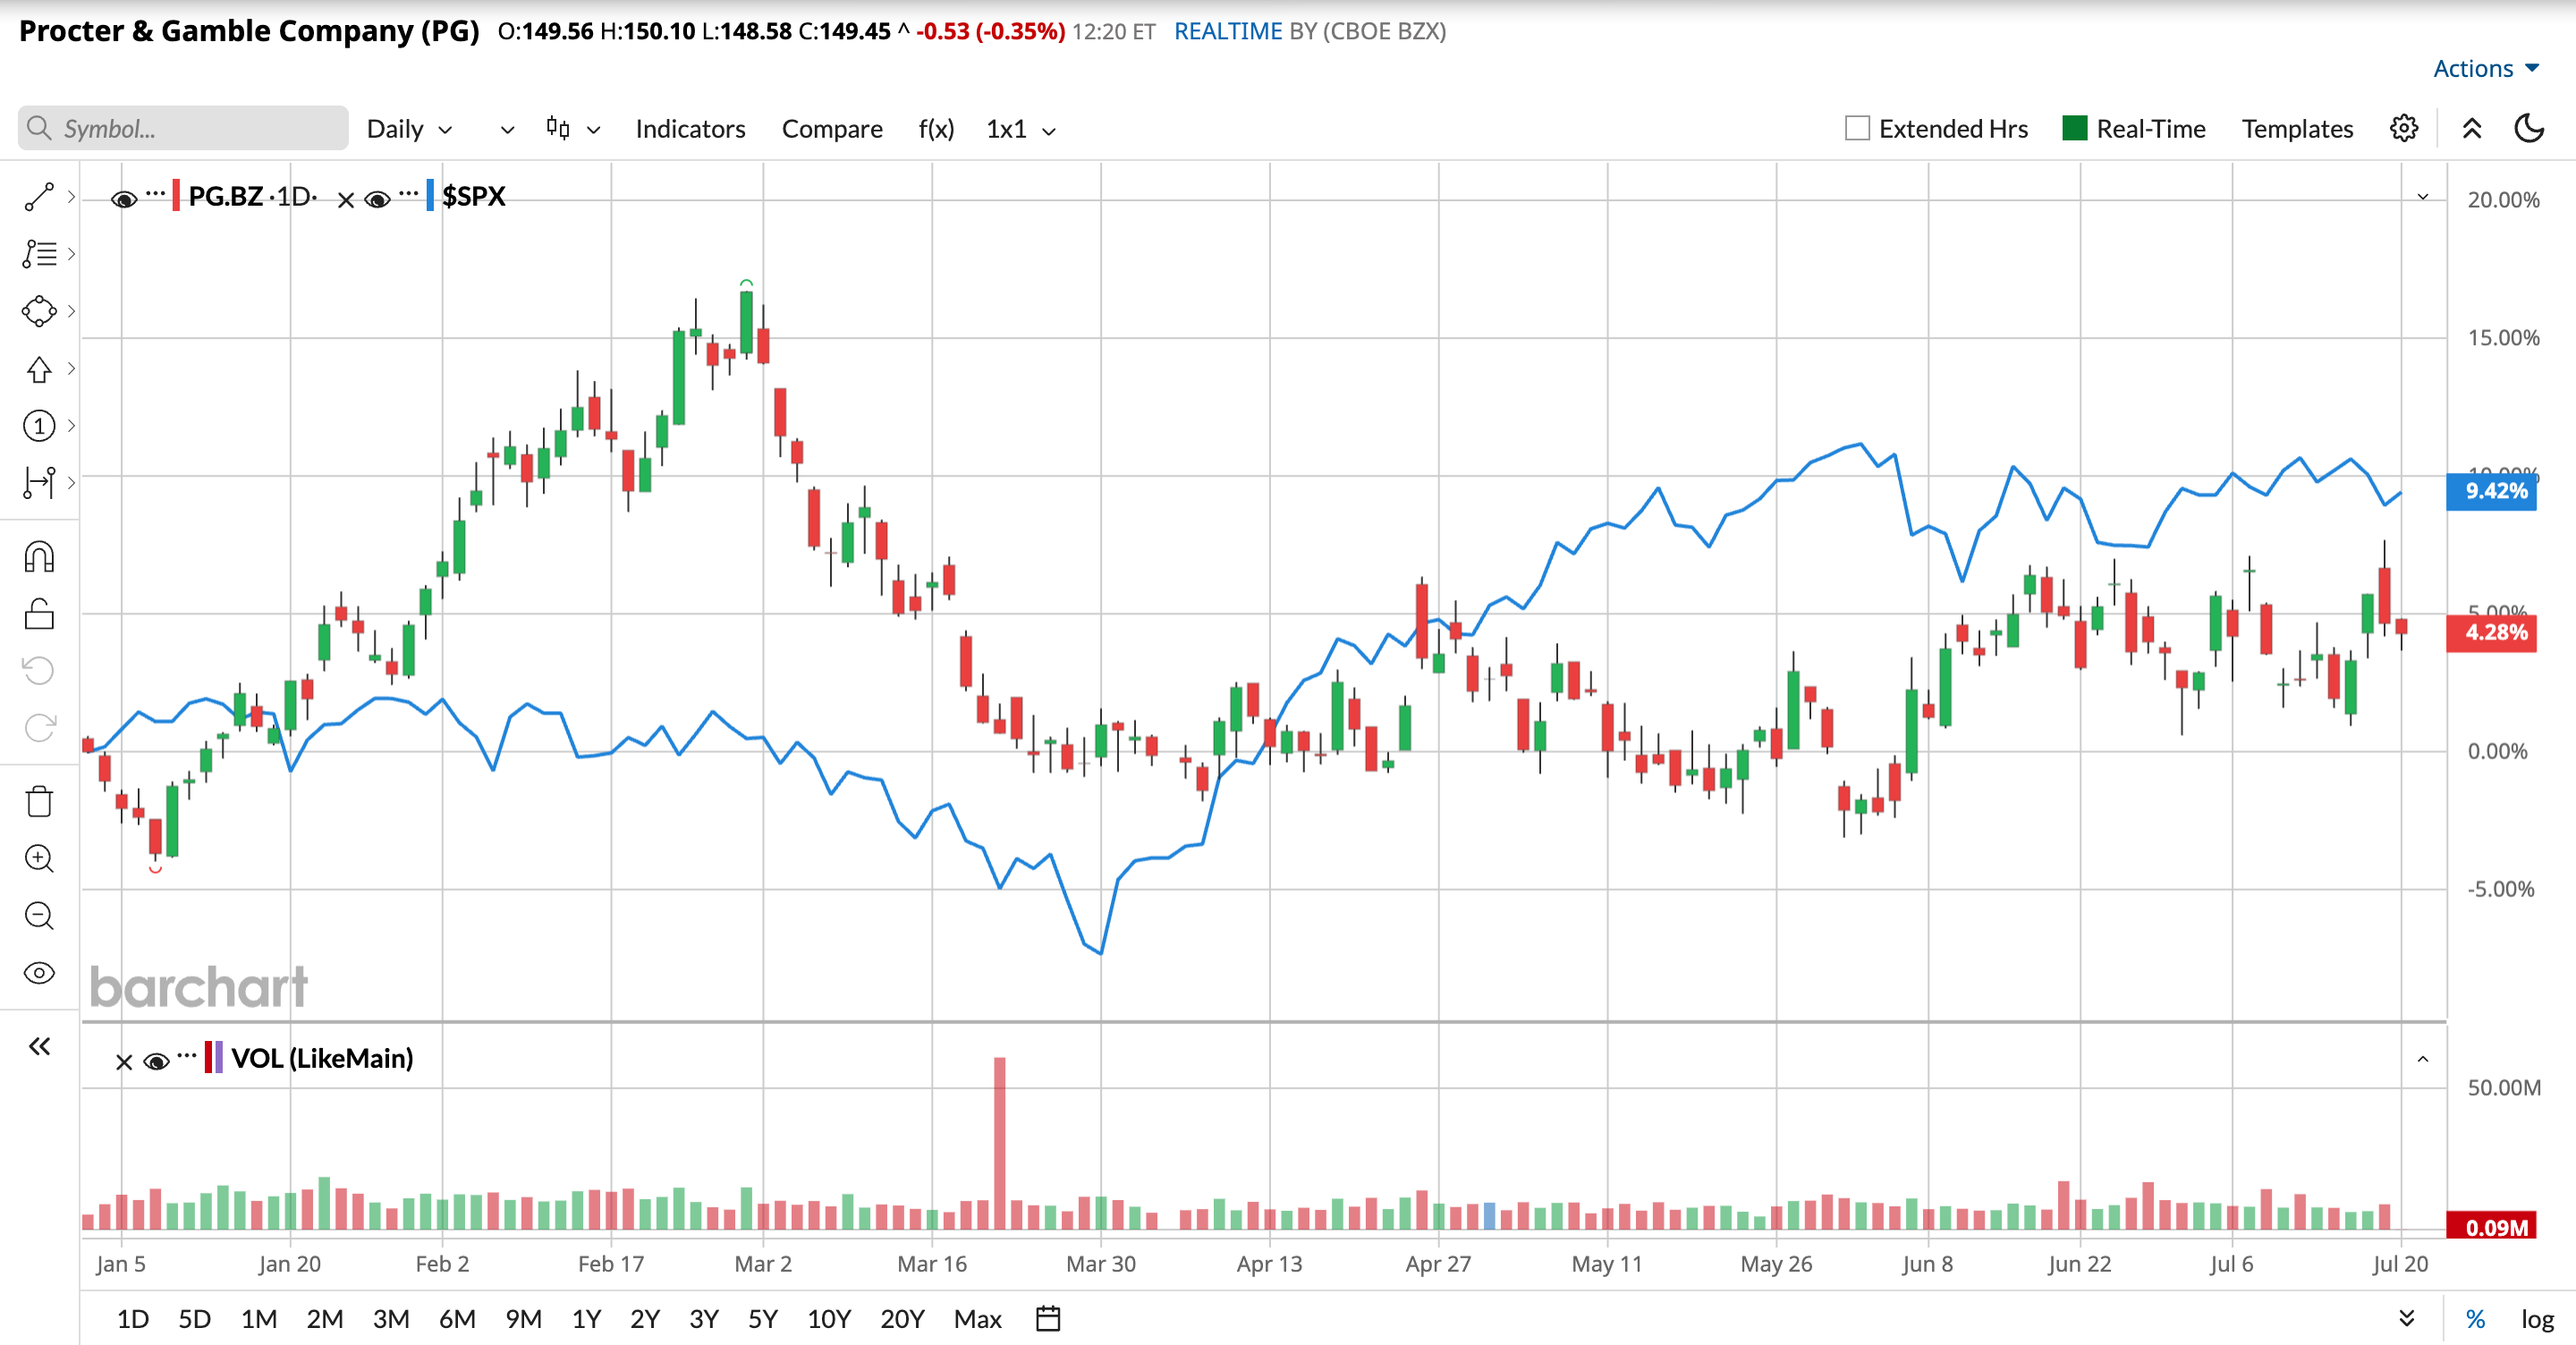
Task: Select the polygon shapes tool
Action: [x=39, y=311]
